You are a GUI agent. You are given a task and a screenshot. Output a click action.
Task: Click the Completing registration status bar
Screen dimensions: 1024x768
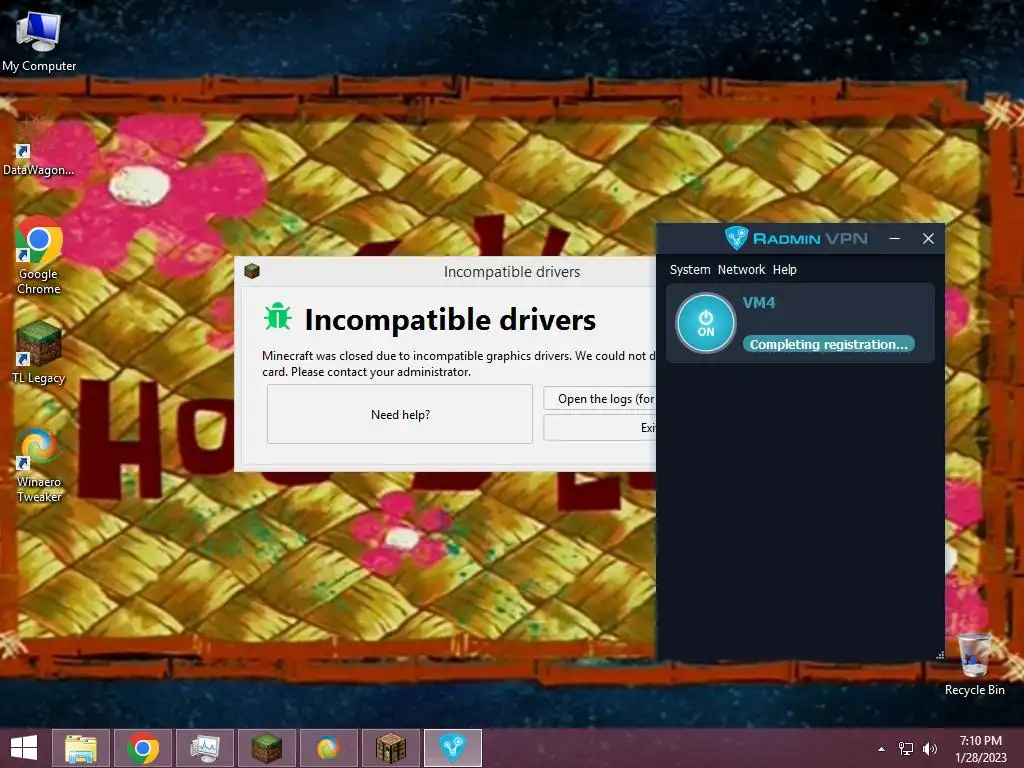[x=828, y=344]
